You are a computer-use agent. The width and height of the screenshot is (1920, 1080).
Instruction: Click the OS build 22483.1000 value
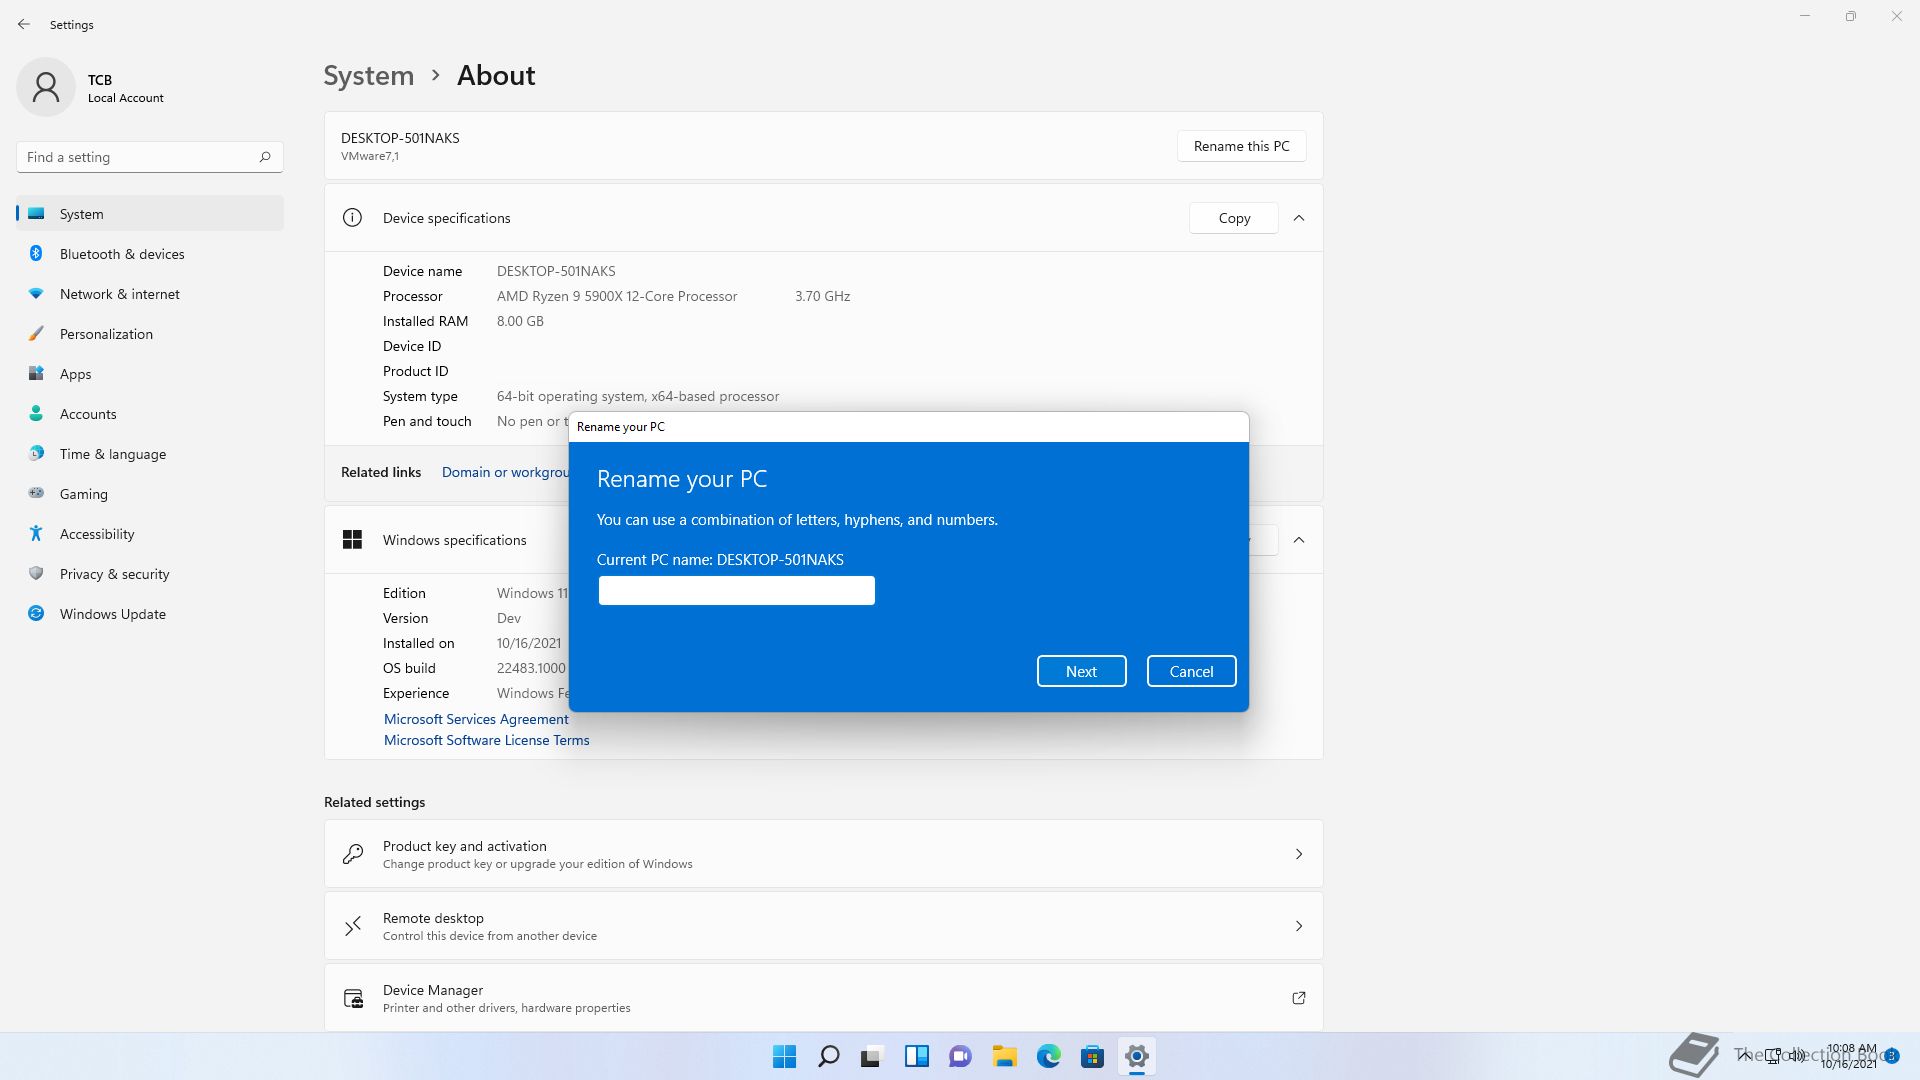[x=531, y=668]
